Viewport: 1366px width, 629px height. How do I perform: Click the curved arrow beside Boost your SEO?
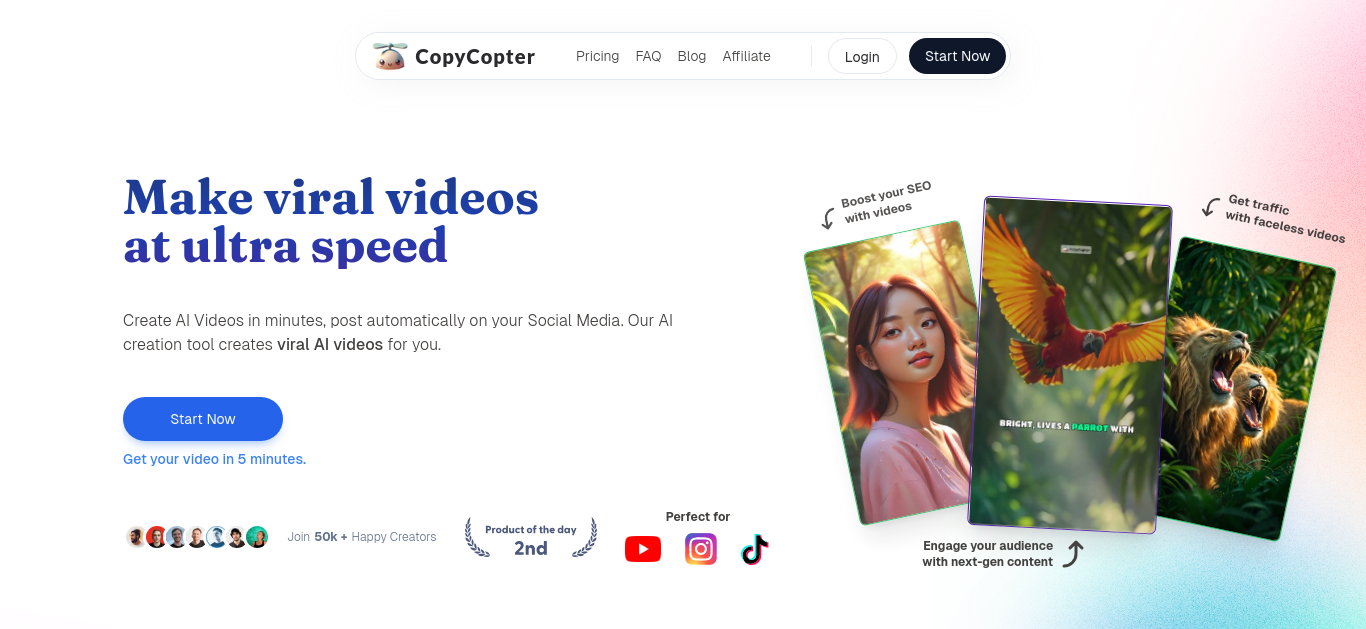tap(828, 218)
